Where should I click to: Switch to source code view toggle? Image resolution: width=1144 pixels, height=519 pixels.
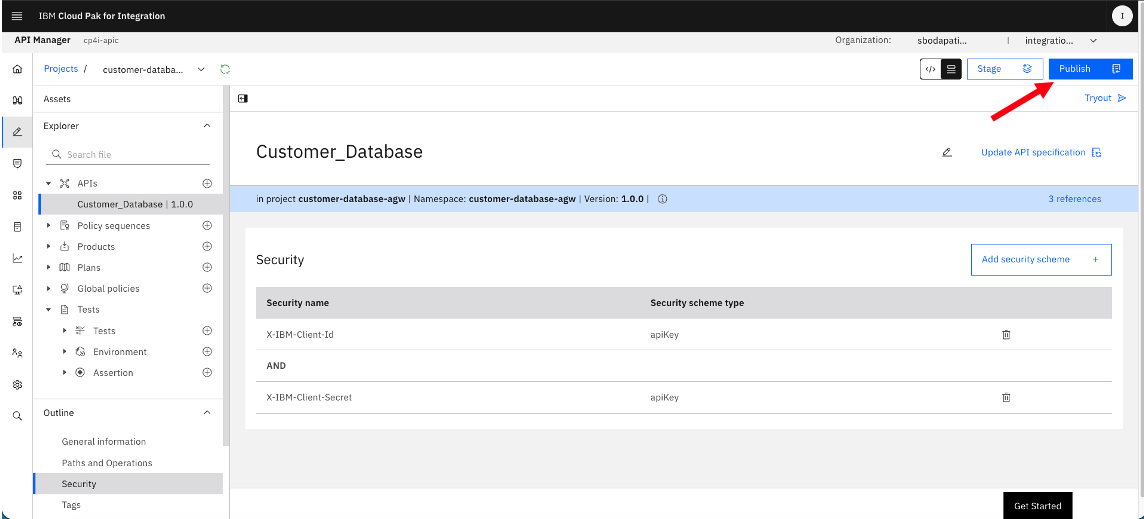[x=930, y=69]
